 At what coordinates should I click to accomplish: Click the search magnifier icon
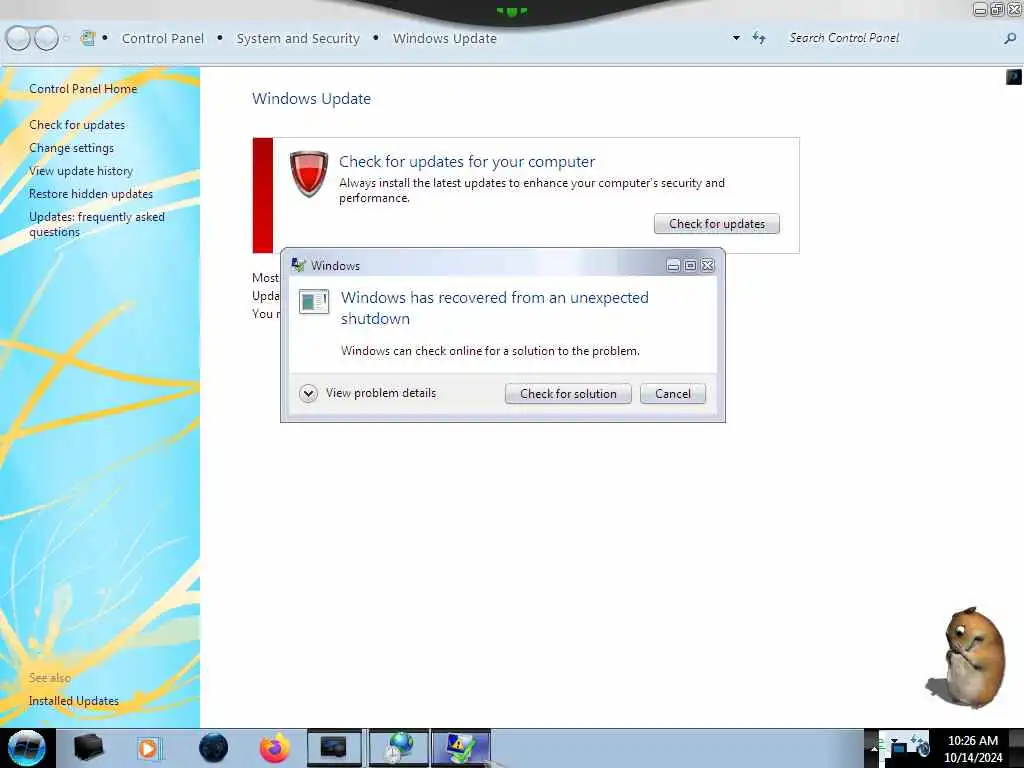coord(1010,39)
